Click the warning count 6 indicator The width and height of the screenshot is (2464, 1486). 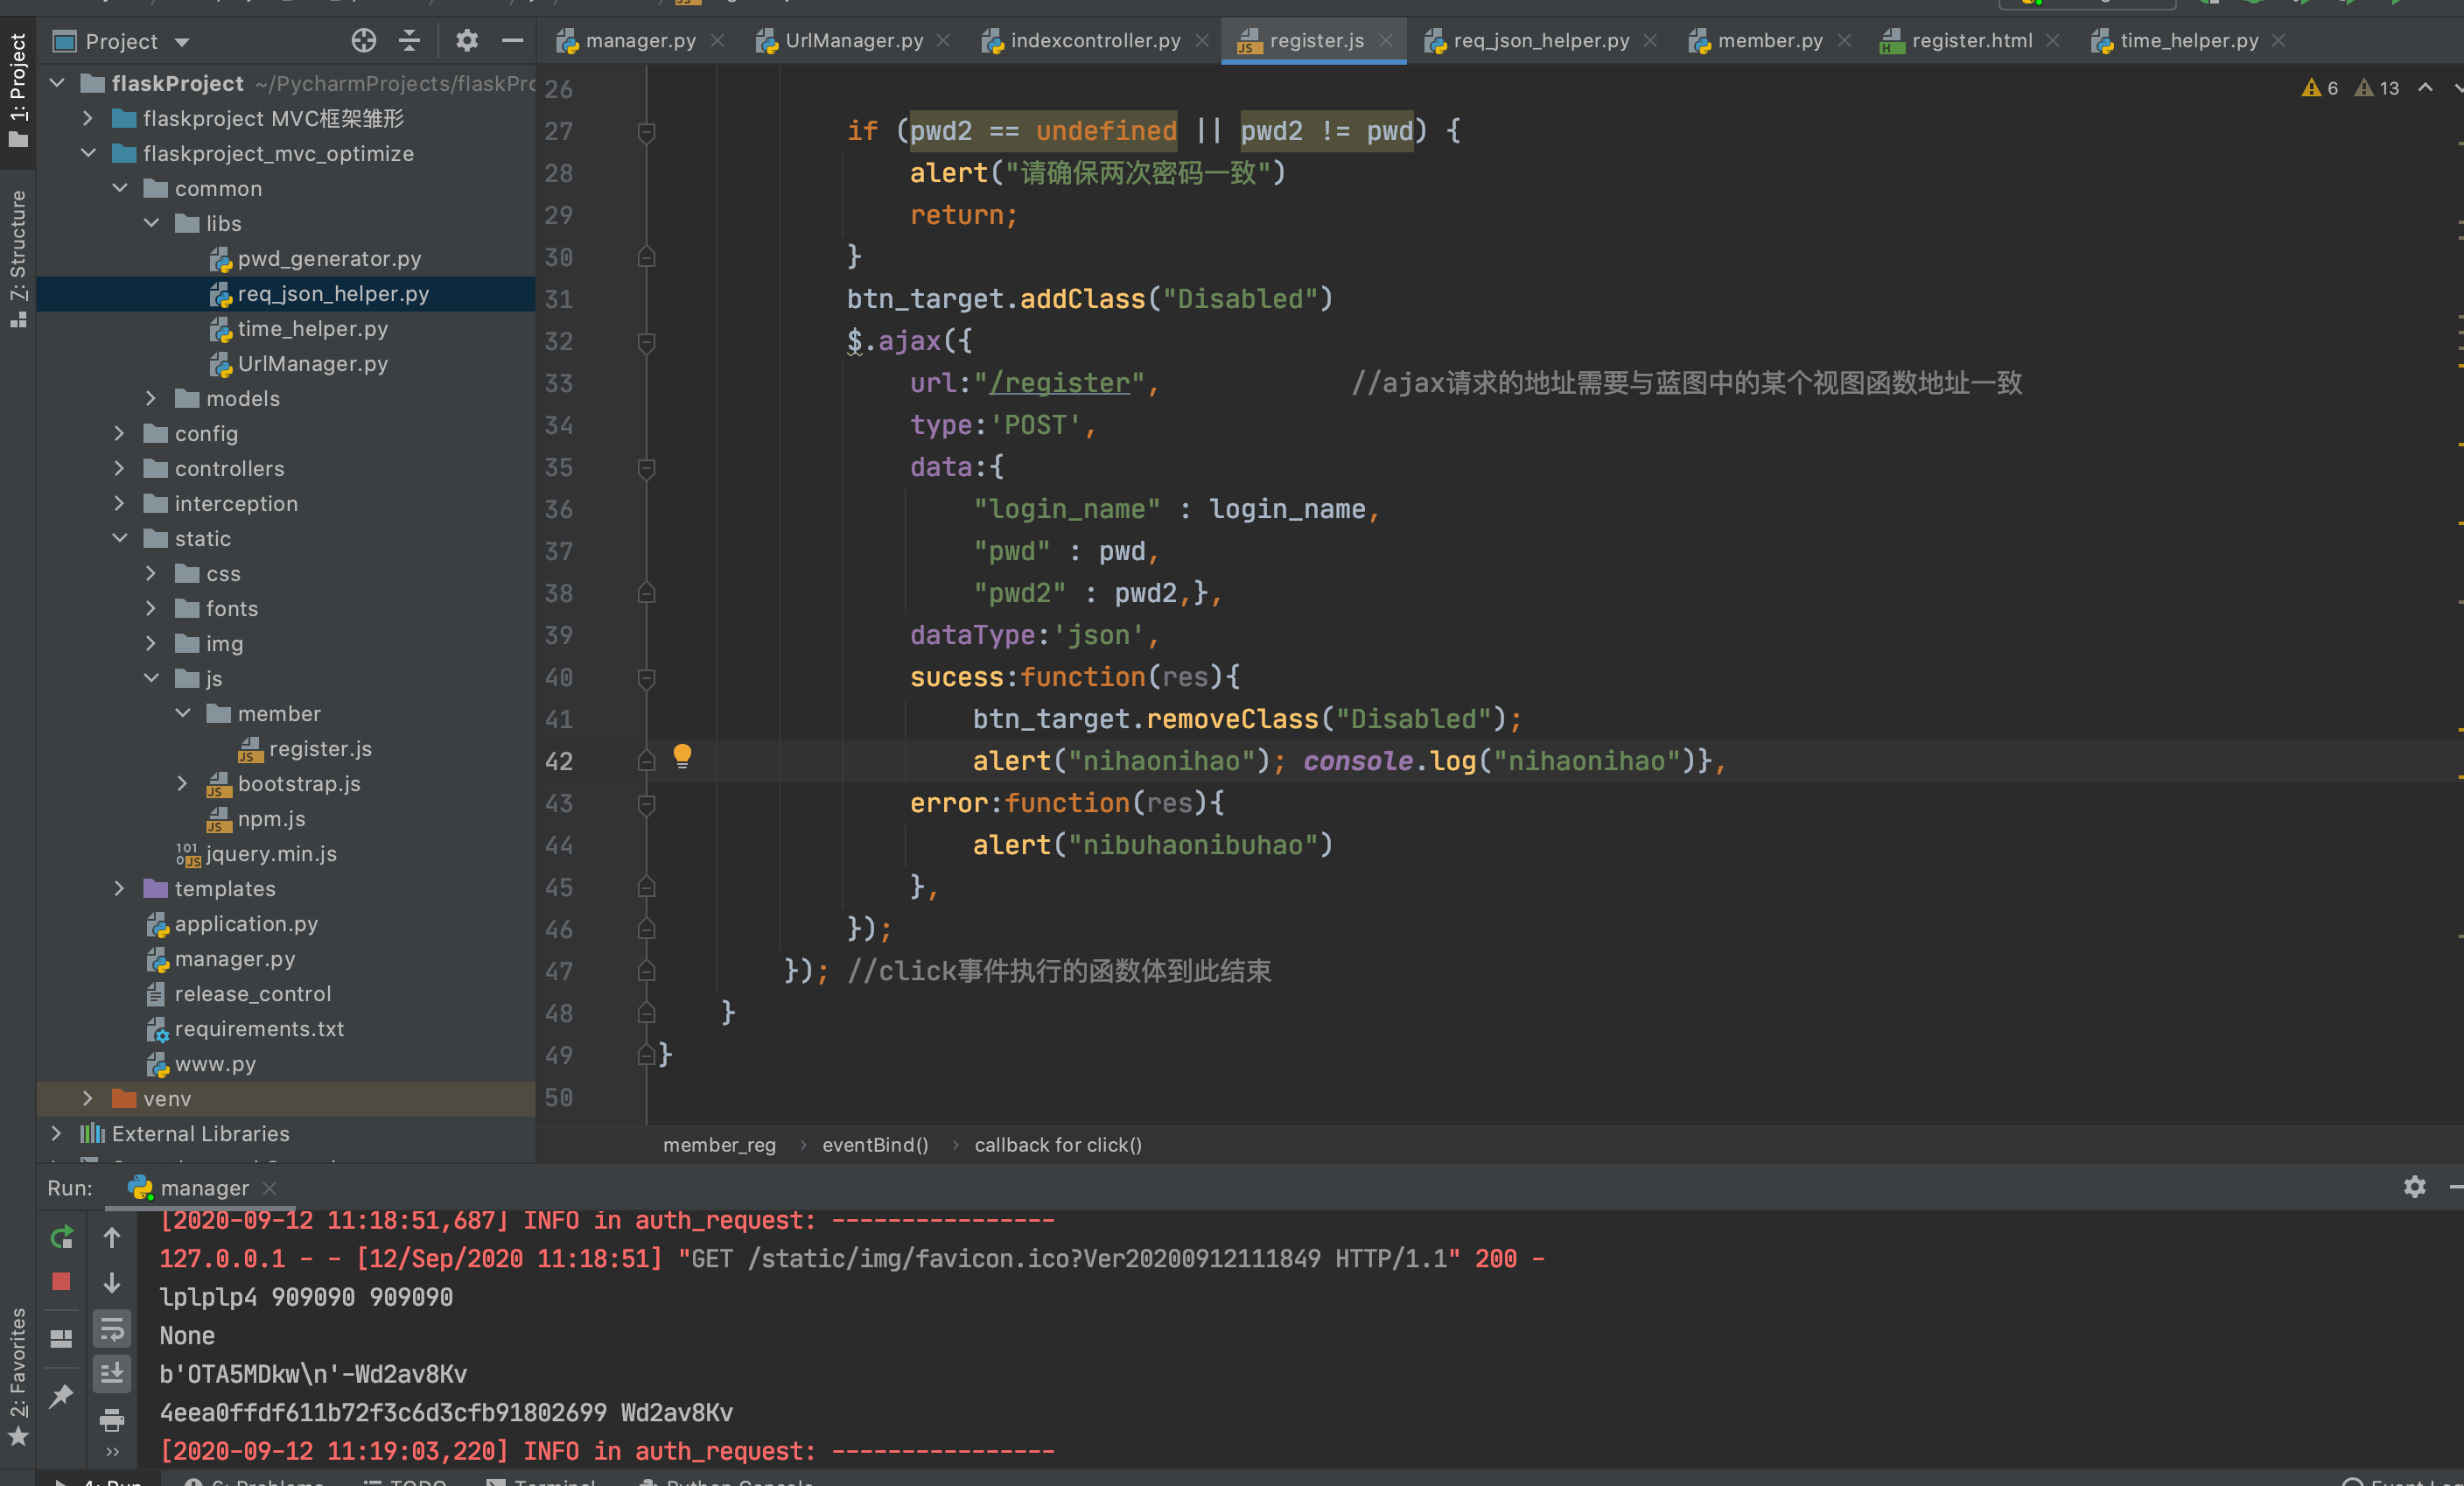point(2320,88)
